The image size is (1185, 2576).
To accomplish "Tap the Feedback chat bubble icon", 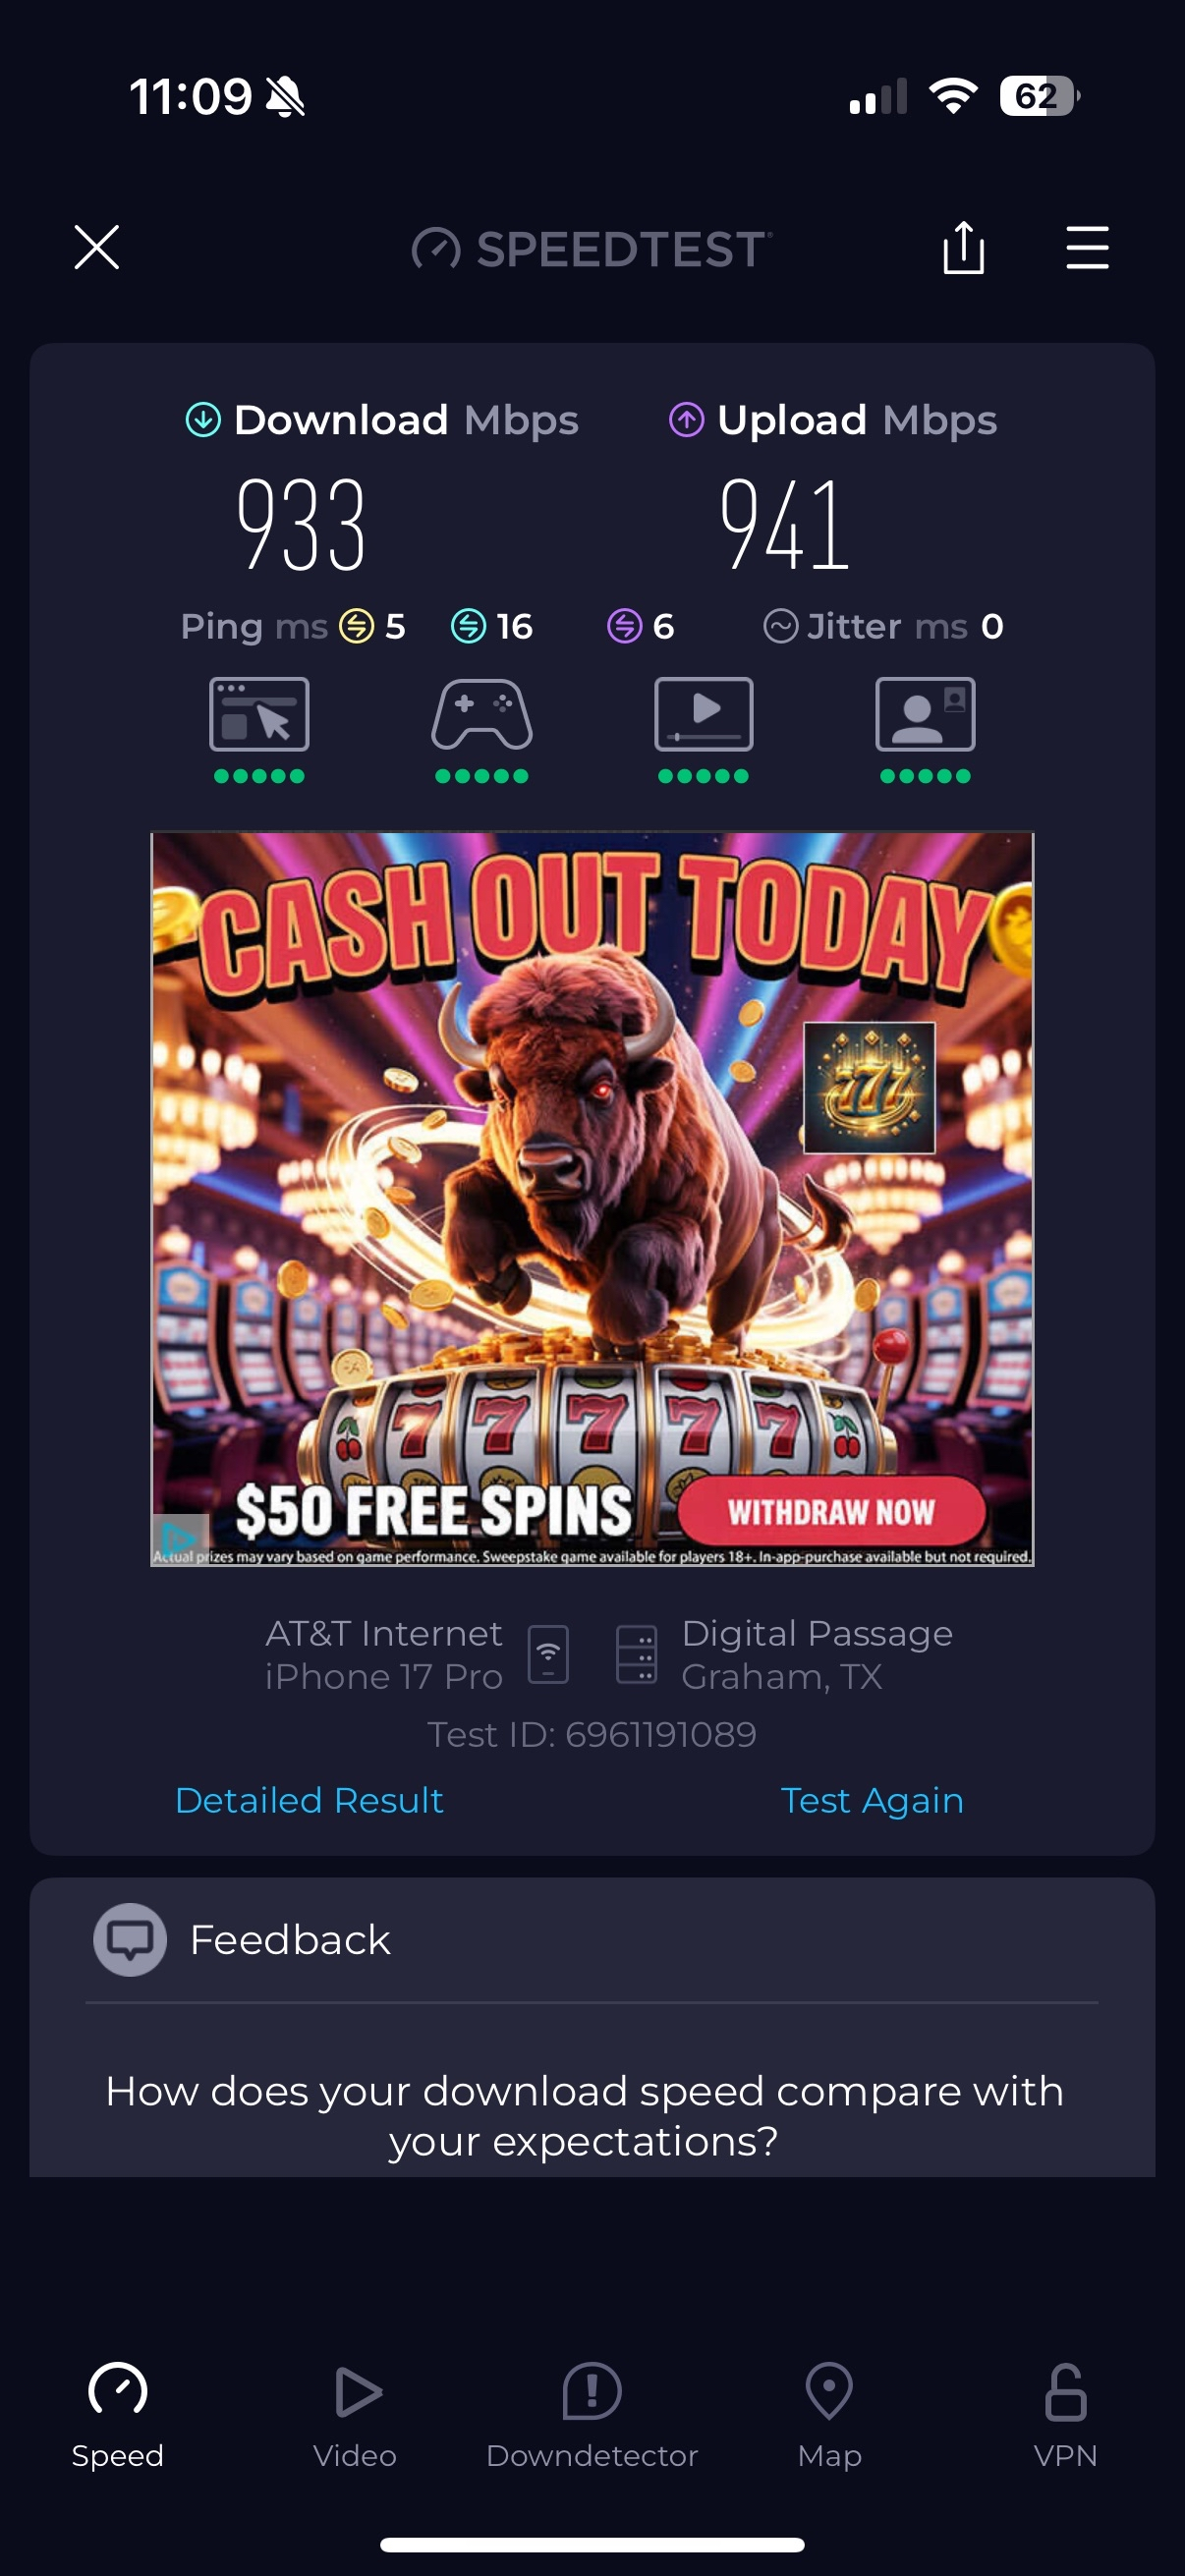I will click(130, 1939).
